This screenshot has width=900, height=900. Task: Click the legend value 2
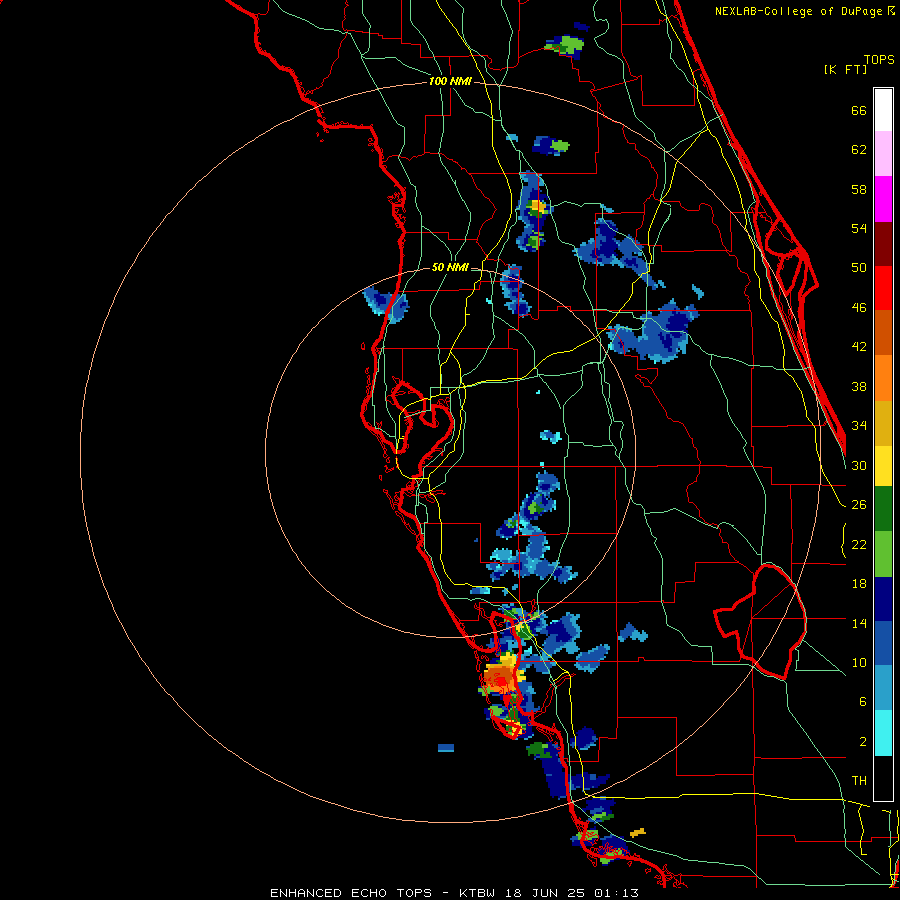(x=863, y=742)
